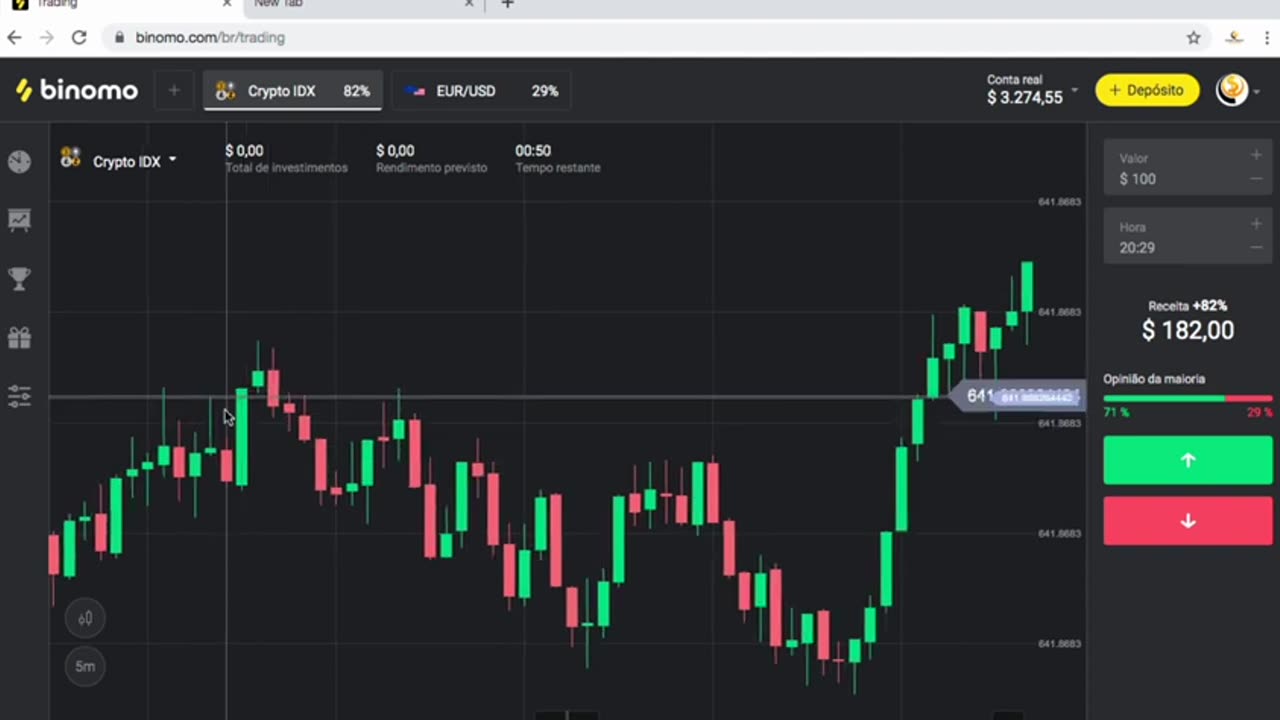Open the bonuses gift icon

point(19,338)
